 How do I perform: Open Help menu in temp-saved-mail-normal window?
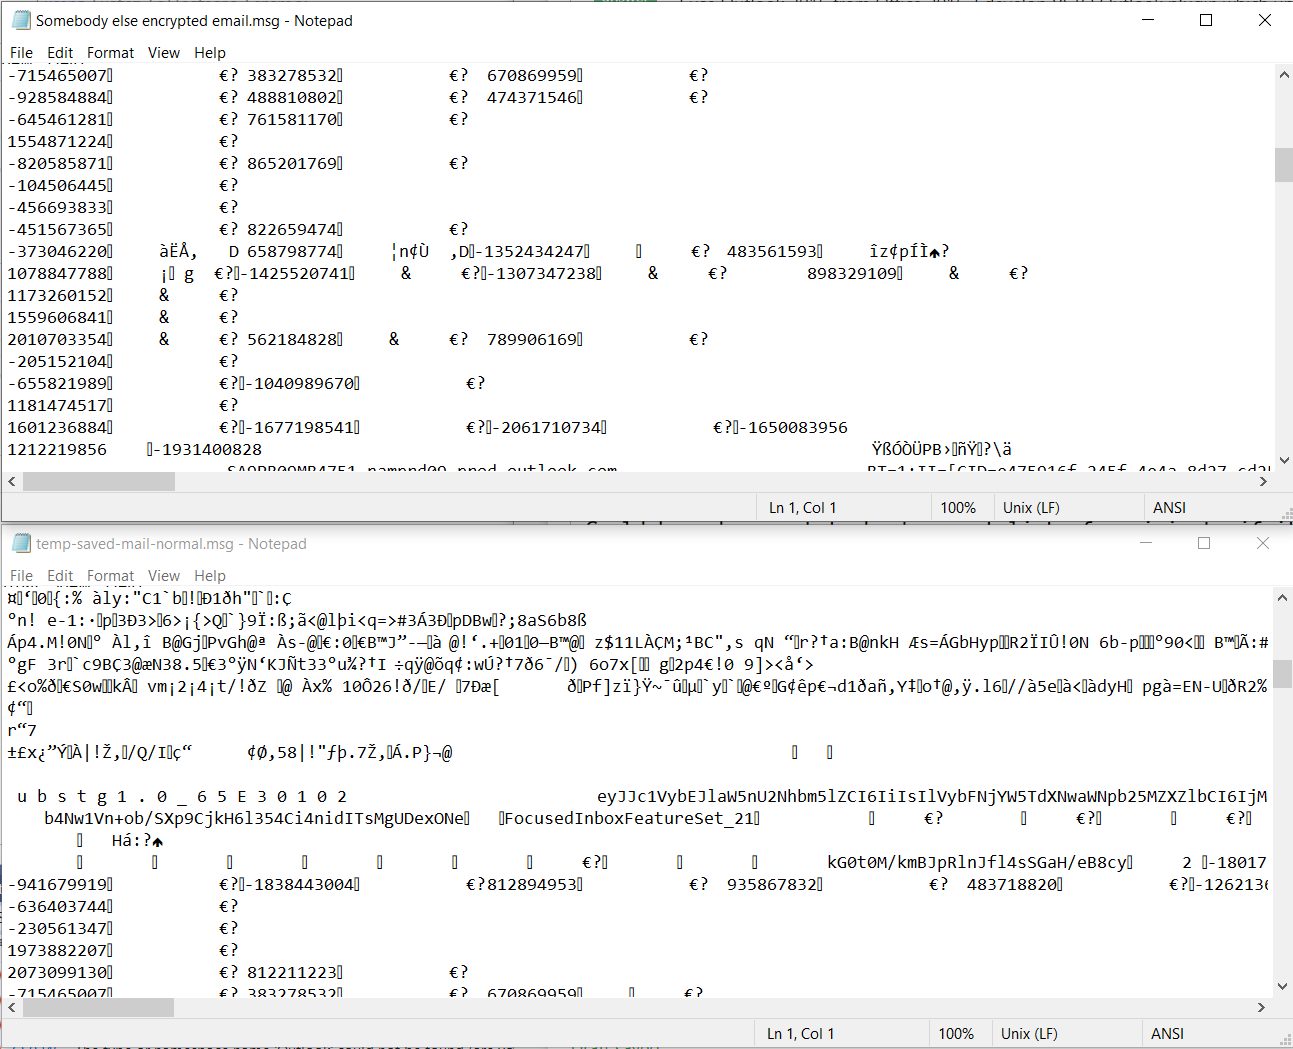click(x=209, y=576)
